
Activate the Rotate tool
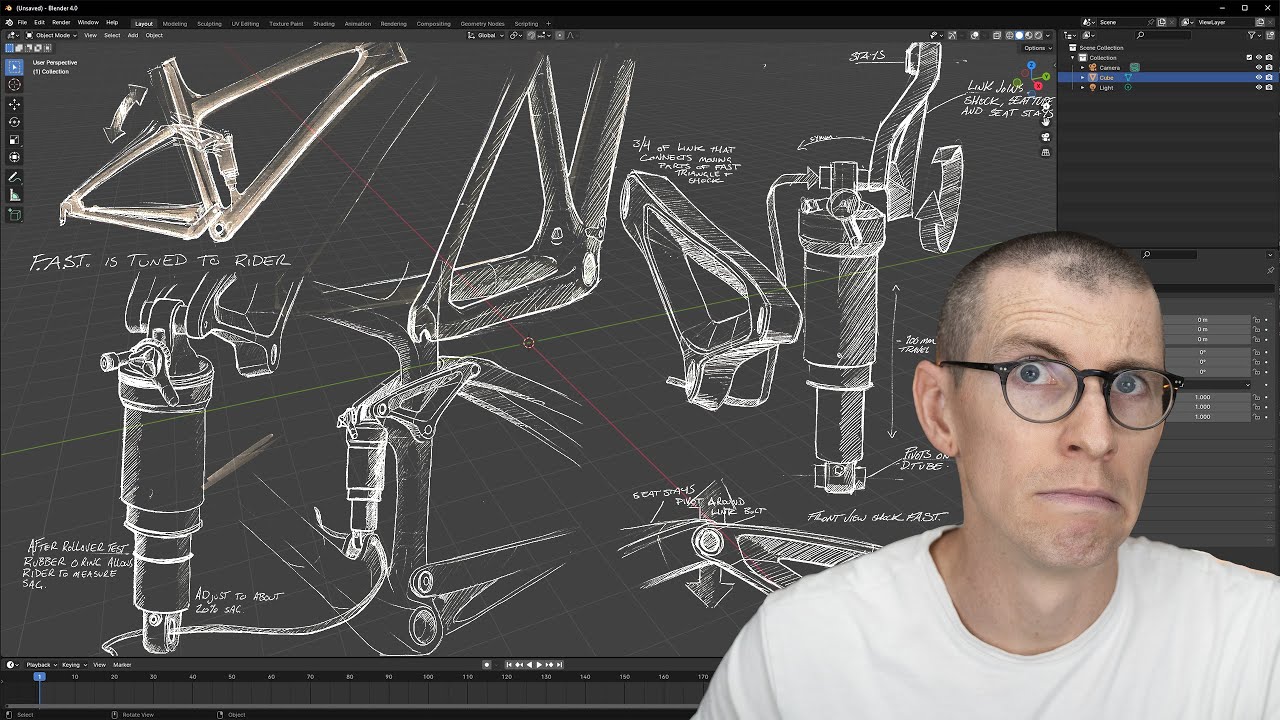pos(14,122)
